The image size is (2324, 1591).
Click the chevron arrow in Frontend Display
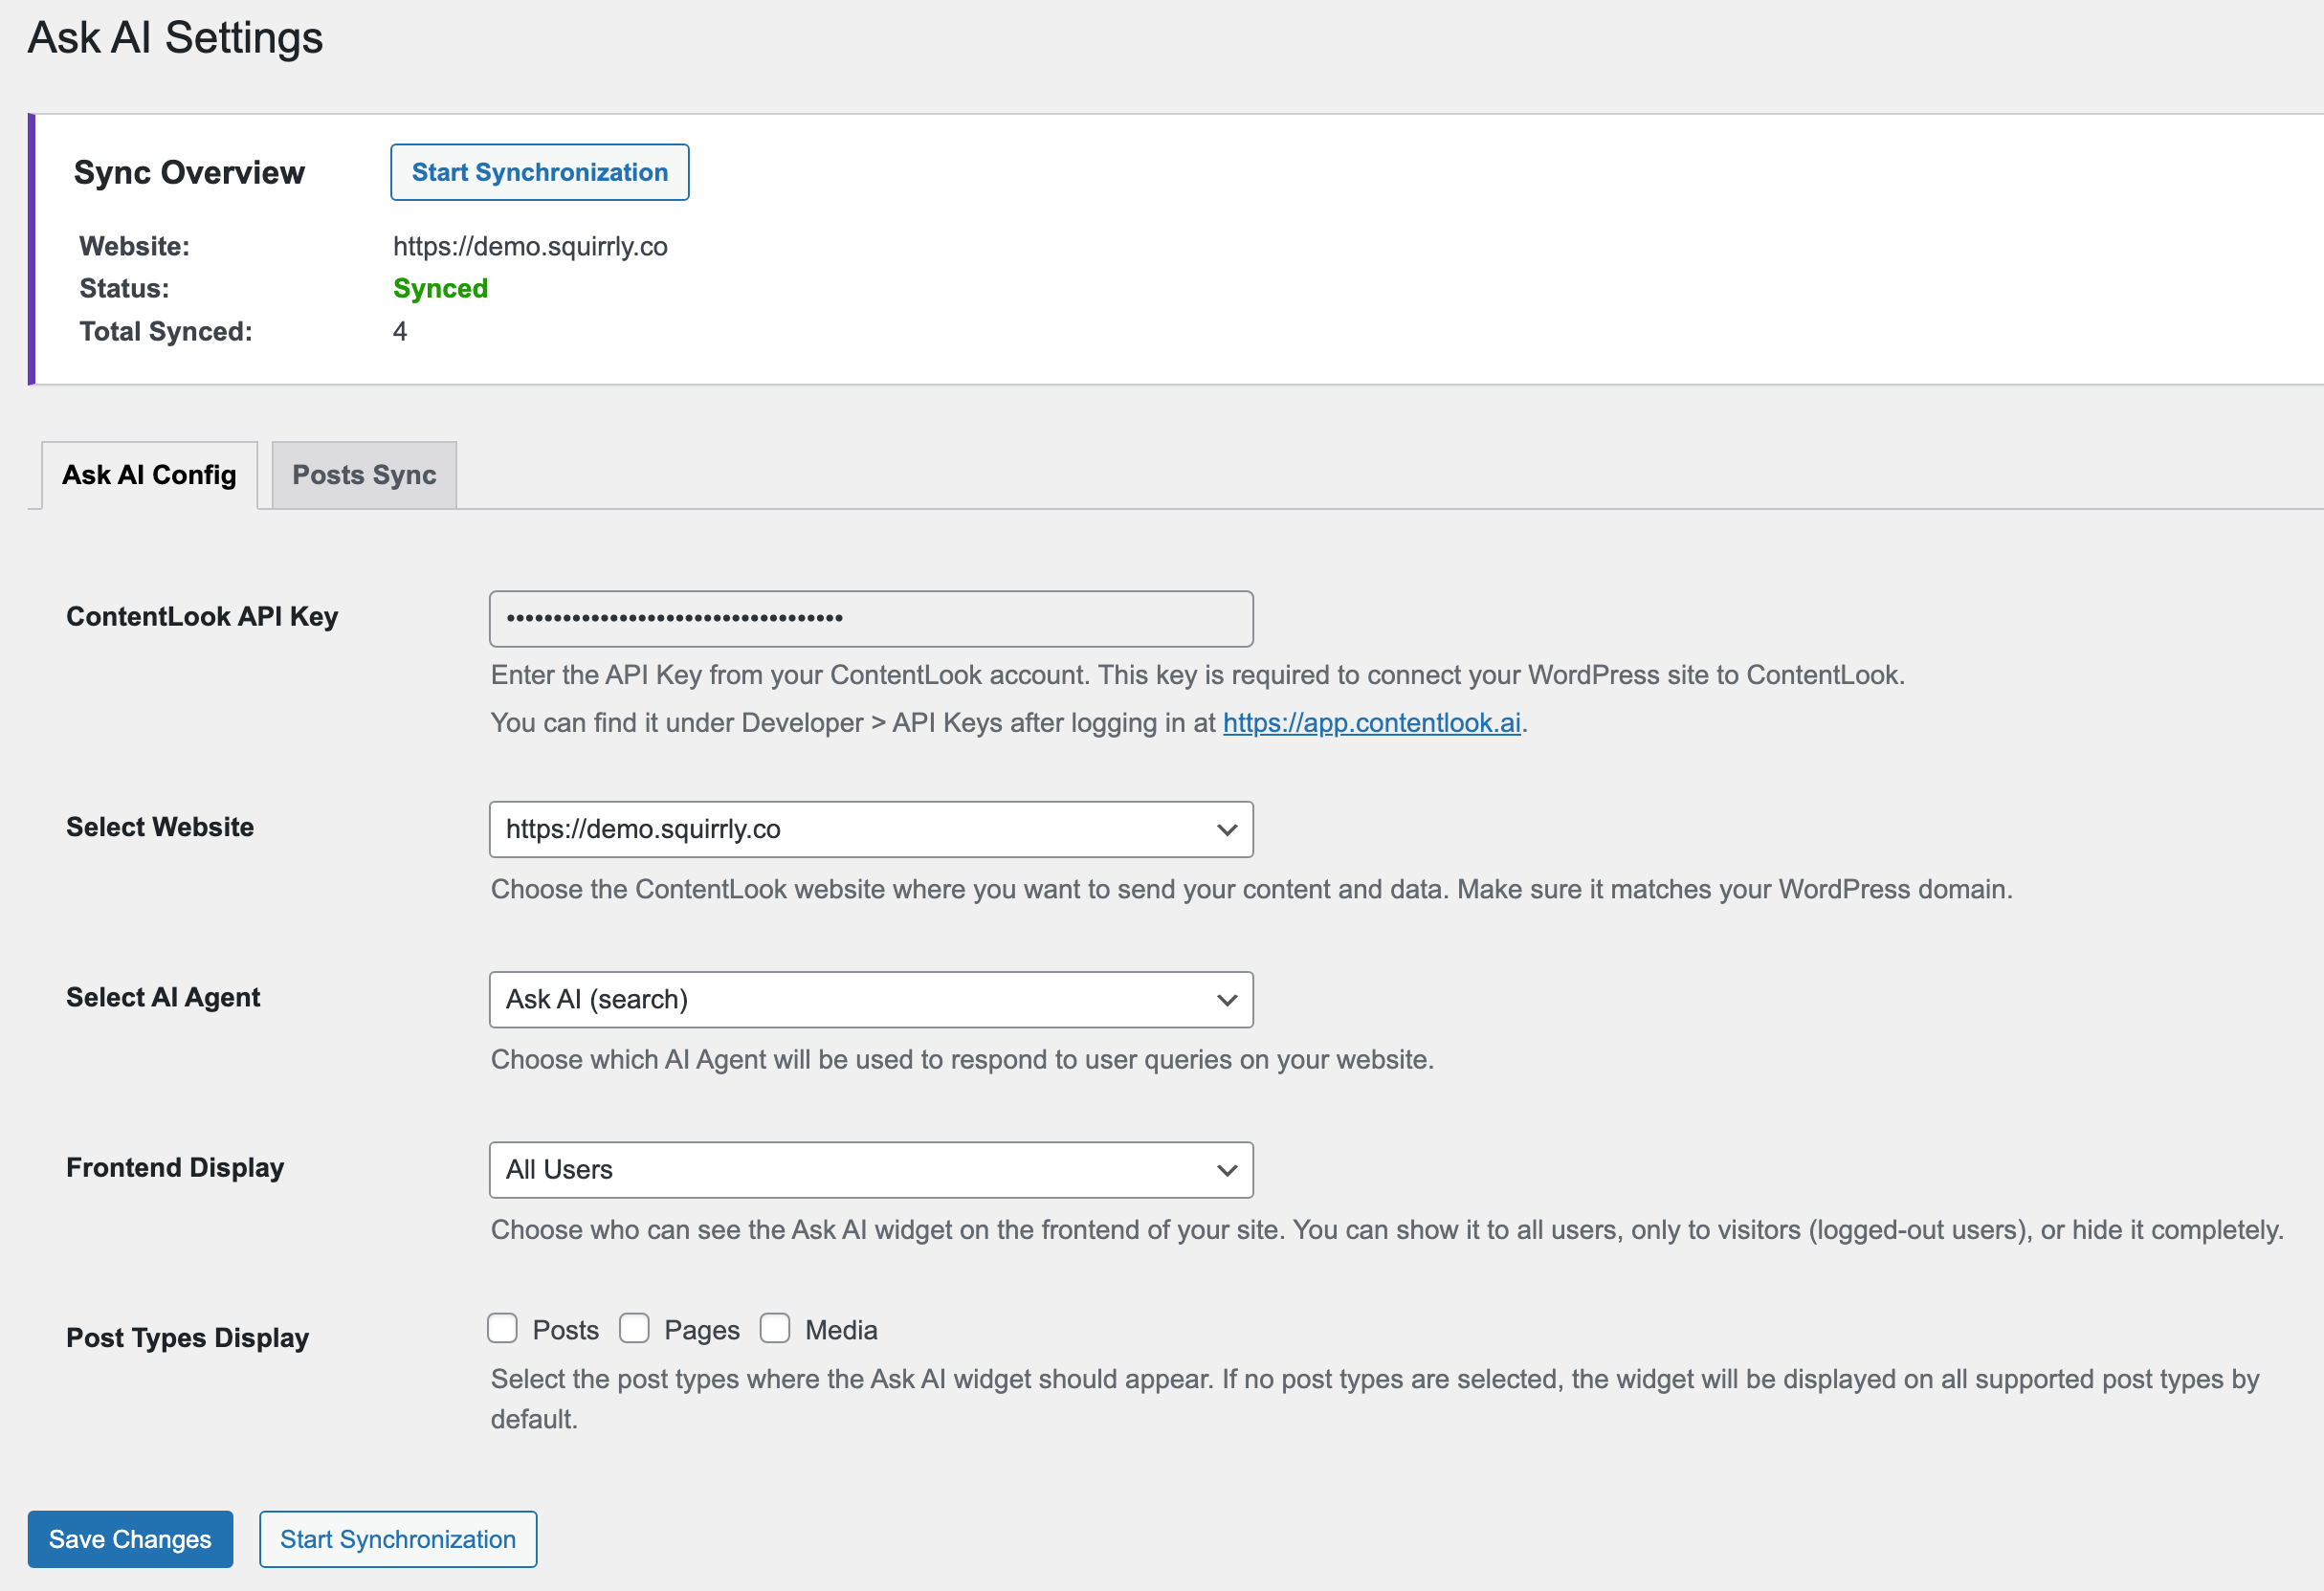[1226, 1170]
